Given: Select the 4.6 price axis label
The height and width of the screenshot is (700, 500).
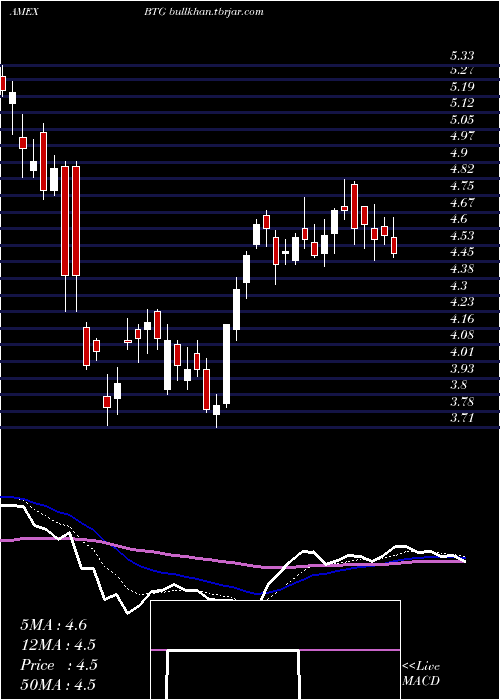Looking at the screenshot, I should point(458,219).
